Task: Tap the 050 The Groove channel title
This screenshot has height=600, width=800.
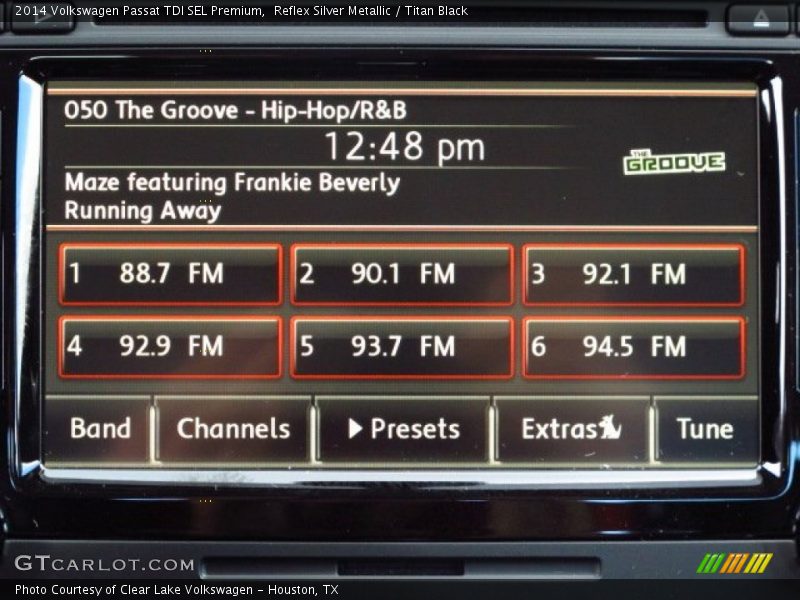Action: [x=235, y=110]
